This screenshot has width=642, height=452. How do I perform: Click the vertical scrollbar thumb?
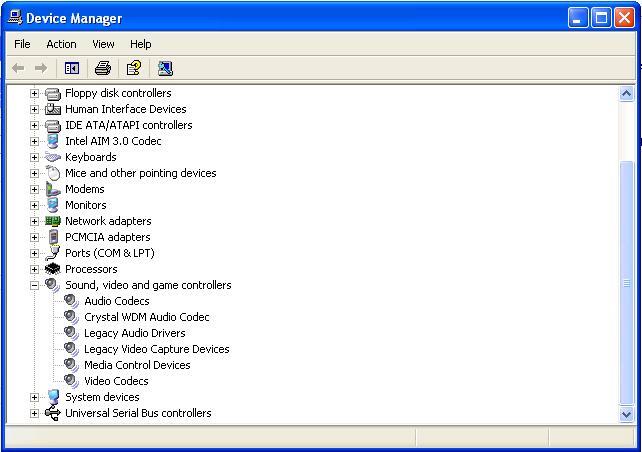click(x=626, y=282)
